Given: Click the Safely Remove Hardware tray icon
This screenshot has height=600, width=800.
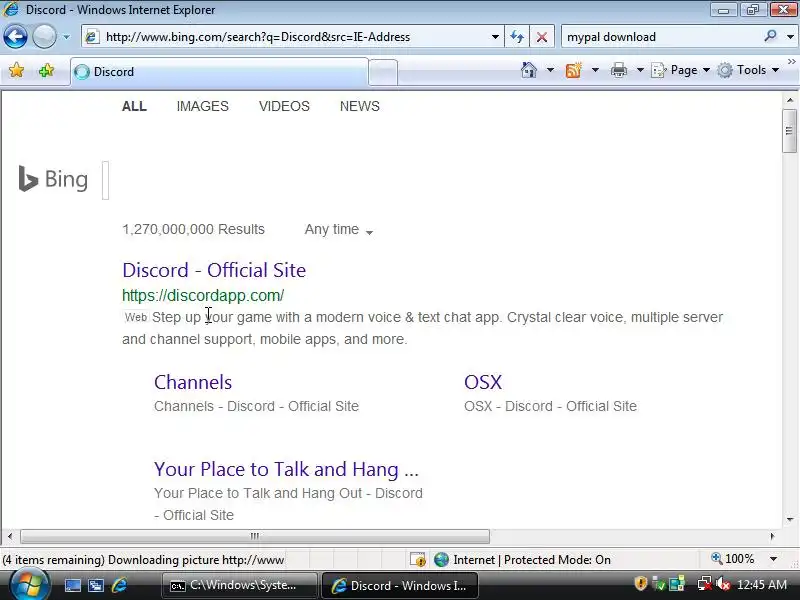Looking at the screenshot, I should click(658, 584).
